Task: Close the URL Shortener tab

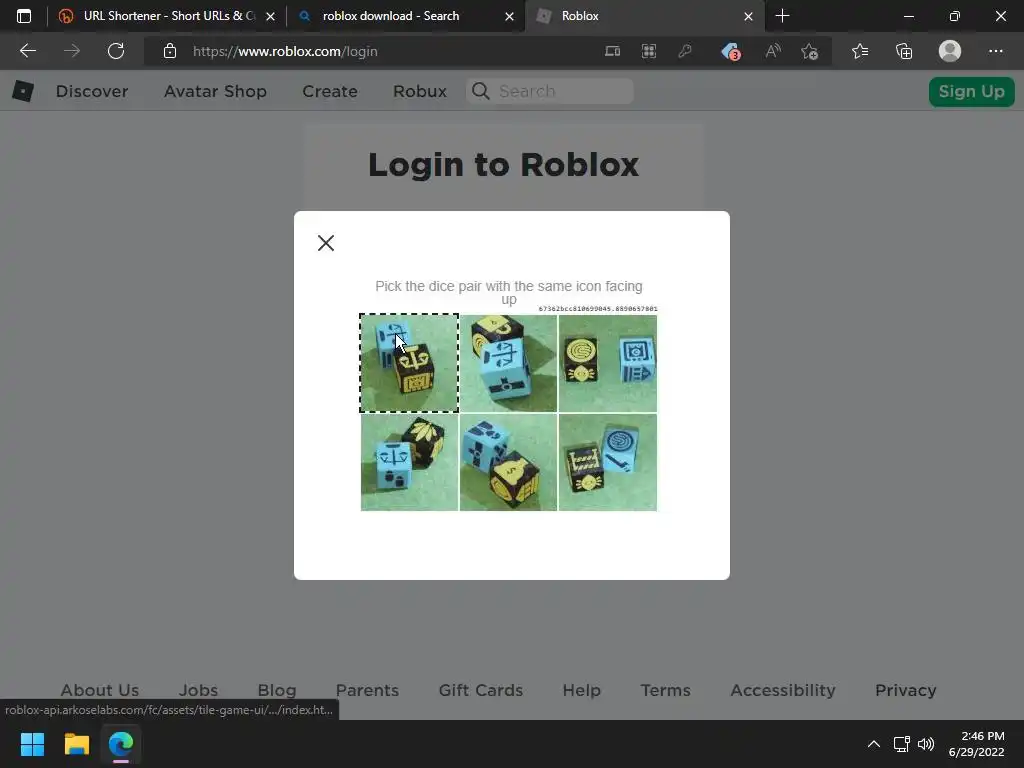Action: click(270, 16)
